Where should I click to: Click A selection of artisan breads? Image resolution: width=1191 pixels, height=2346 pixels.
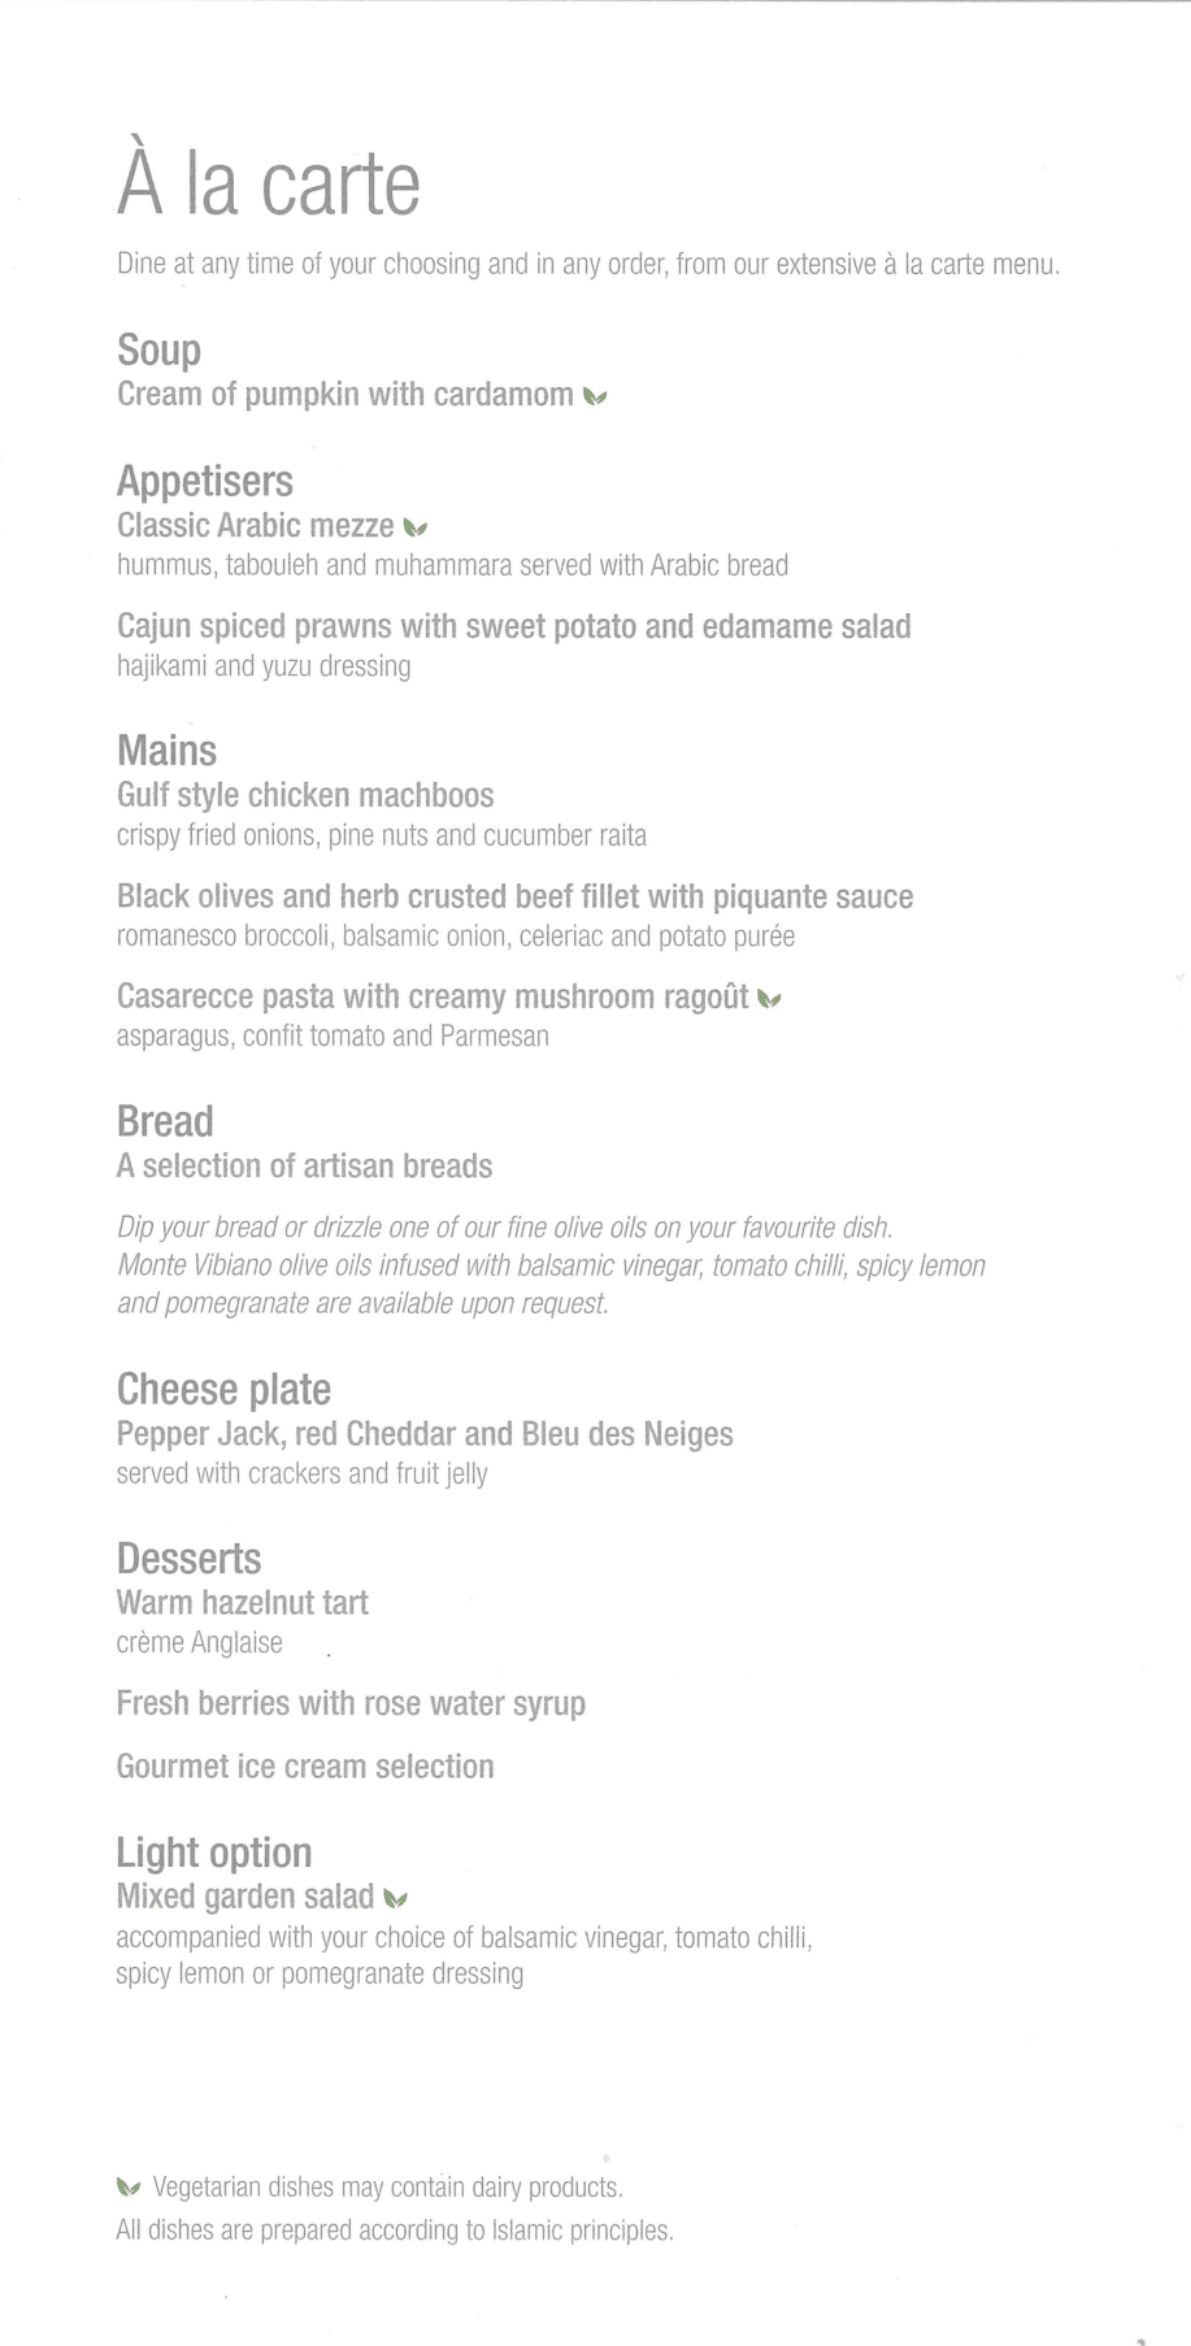(304, 1166)
